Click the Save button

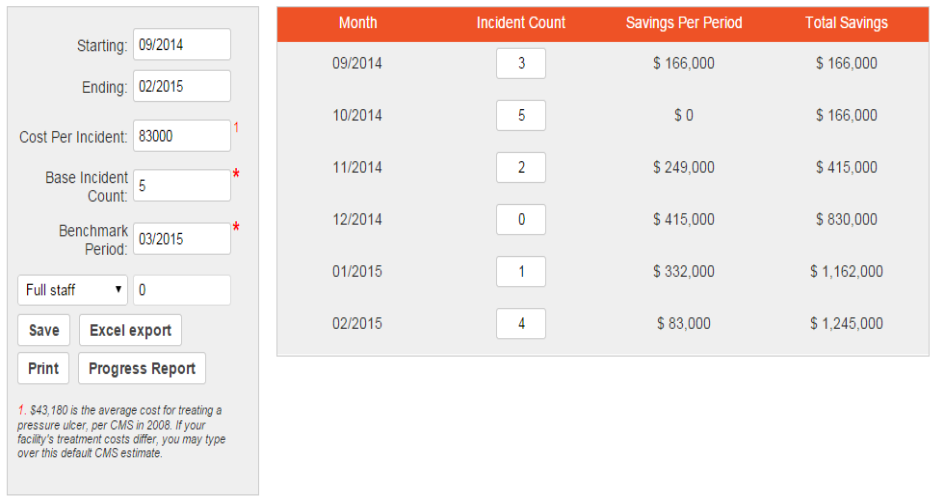click(44, 330)
